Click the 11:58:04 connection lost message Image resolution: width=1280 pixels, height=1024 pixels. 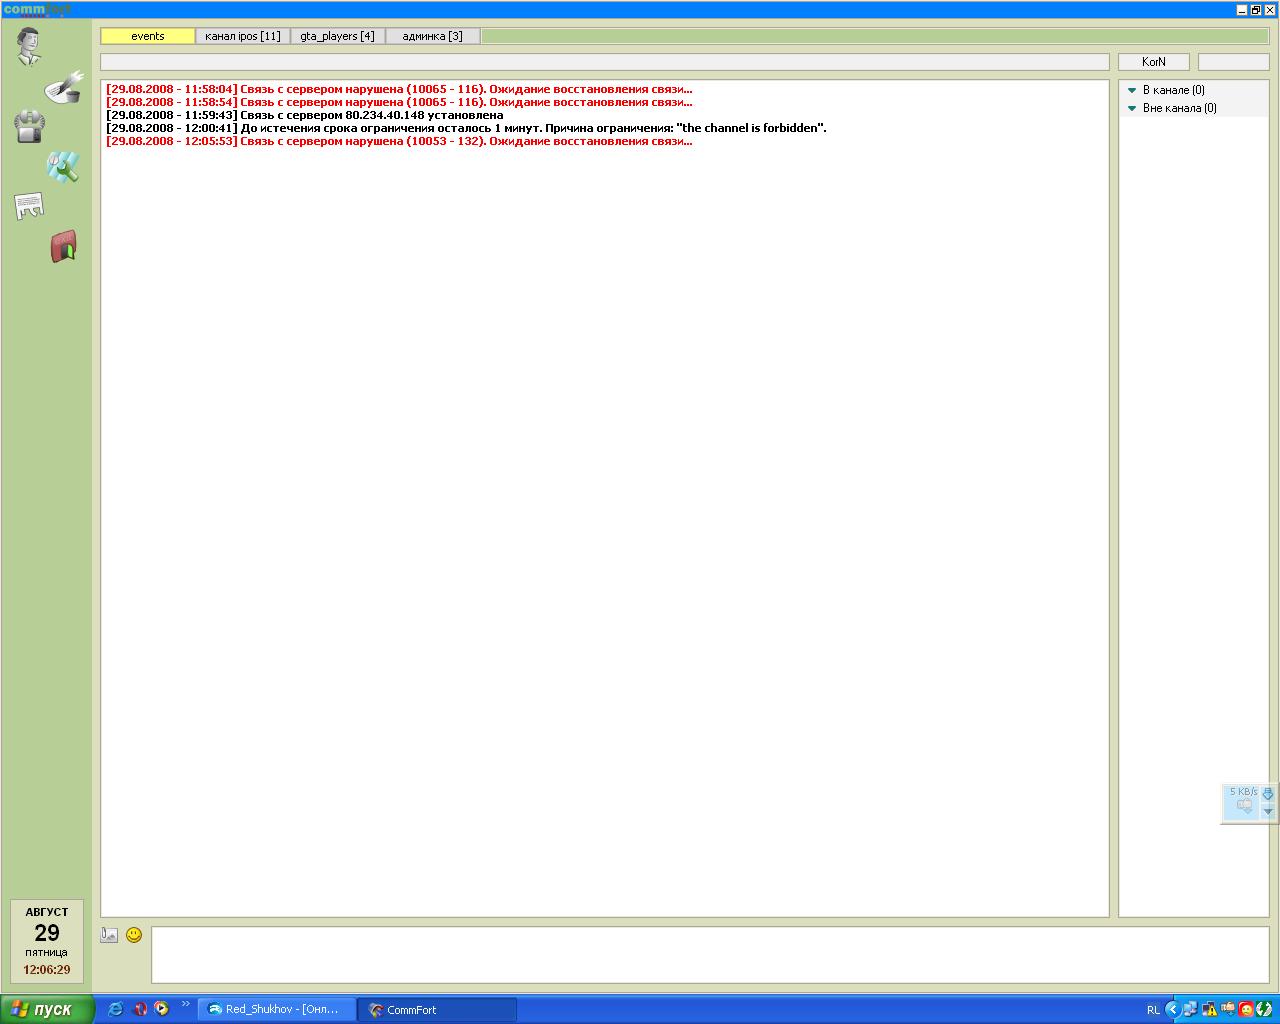(x=399, y=89)
